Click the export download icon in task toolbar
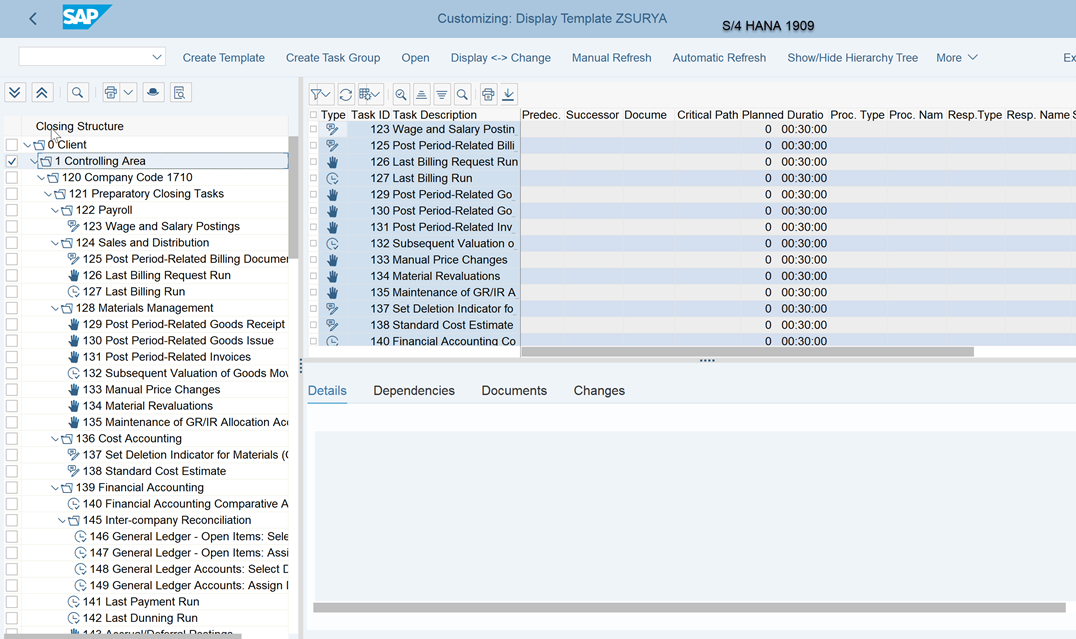 [508, 95]
